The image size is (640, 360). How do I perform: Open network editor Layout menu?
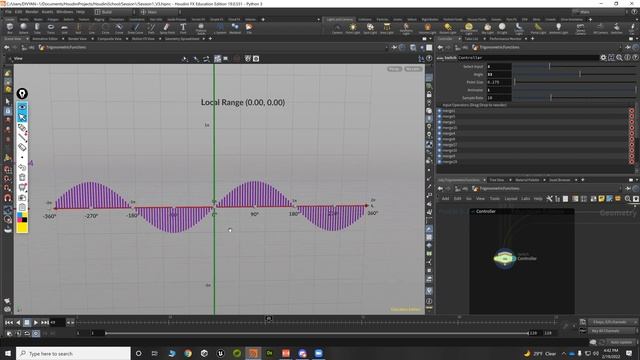[511, 199]
